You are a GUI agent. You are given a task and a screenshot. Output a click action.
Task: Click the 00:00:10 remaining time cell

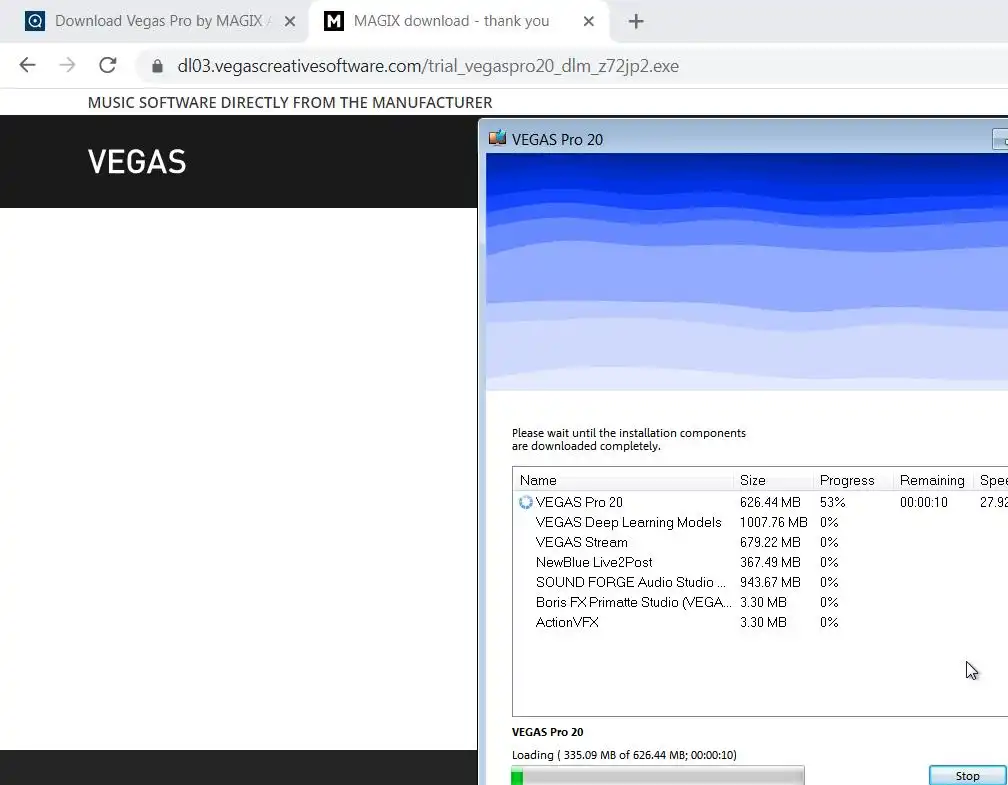[x=924, y=502]
